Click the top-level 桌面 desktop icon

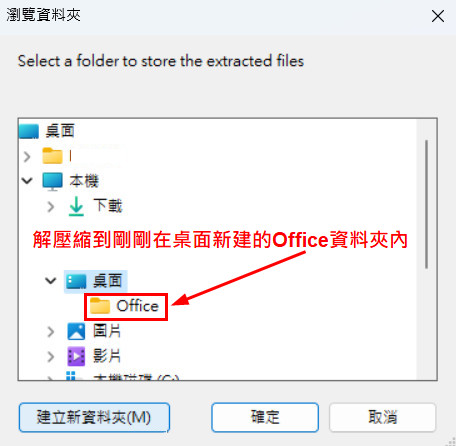tap(29, 131)
